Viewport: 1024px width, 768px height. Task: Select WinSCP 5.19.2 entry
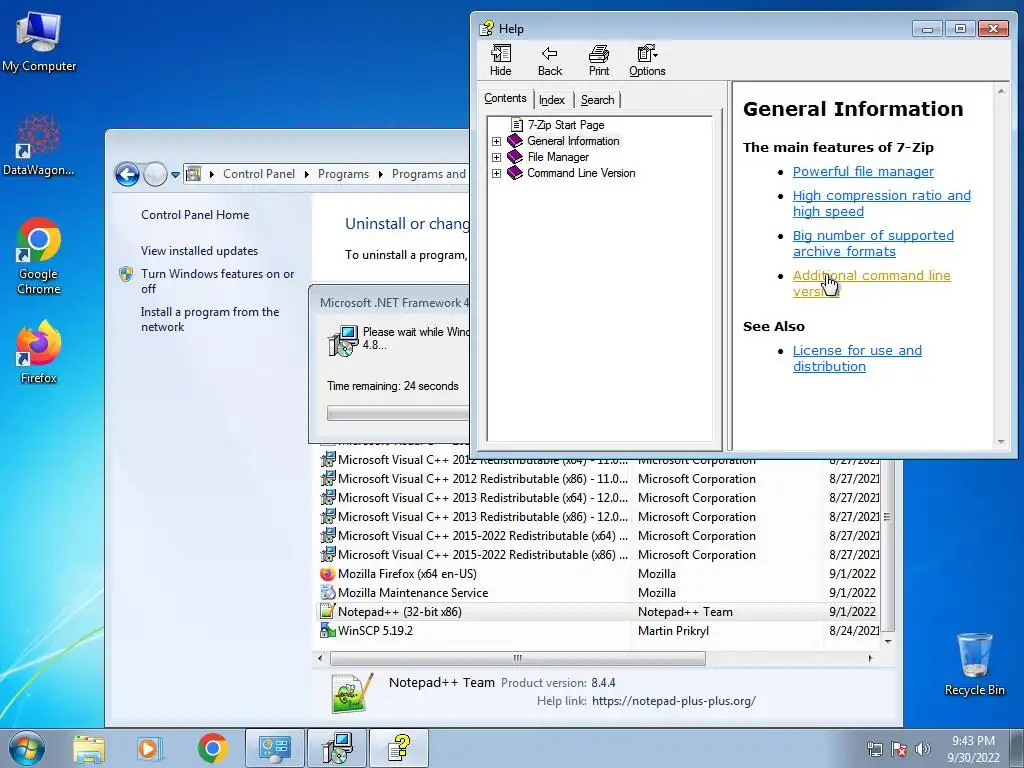[599, 631]
